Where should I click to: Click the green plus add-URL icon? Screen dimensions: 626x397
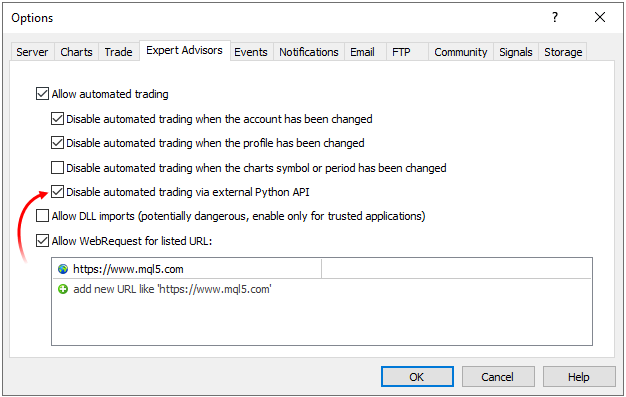[63, 289]
